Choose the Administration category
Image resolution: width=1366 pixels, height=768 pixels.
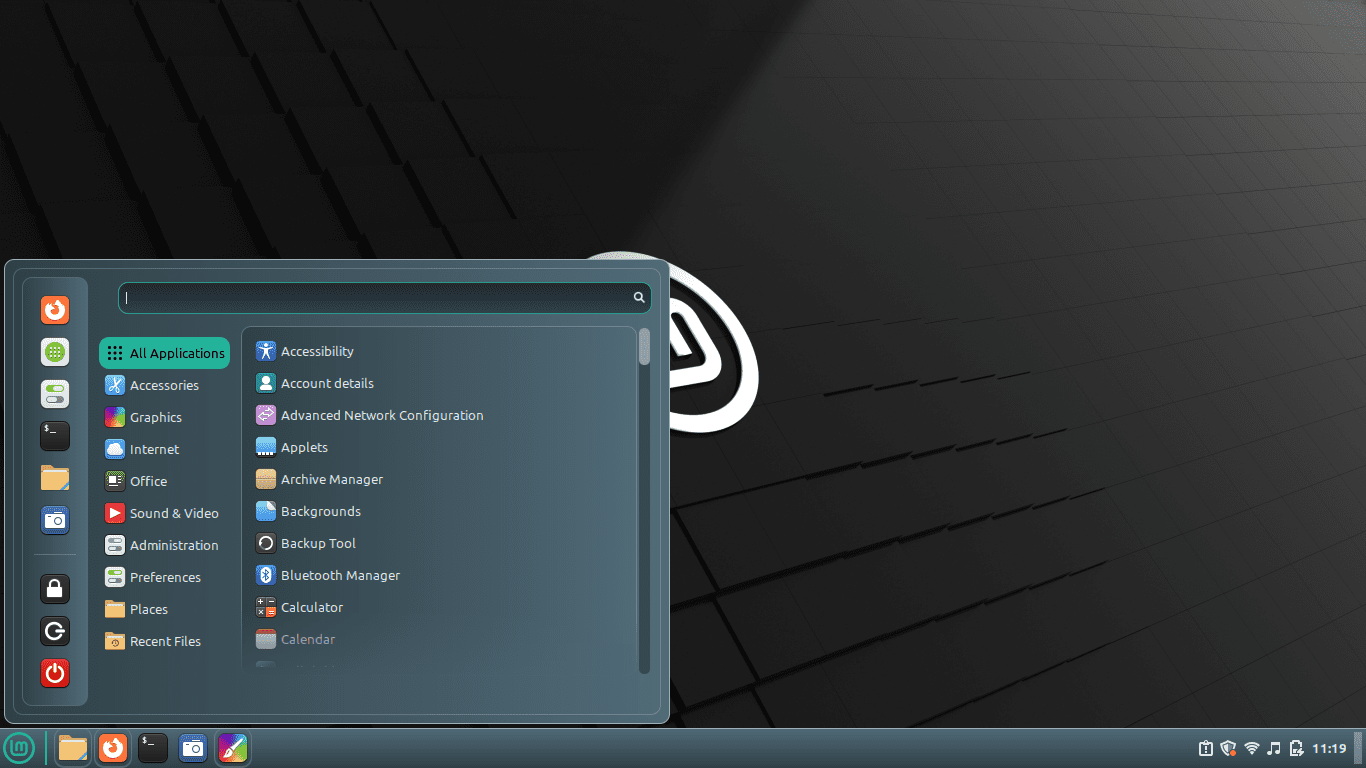(173, 545)
